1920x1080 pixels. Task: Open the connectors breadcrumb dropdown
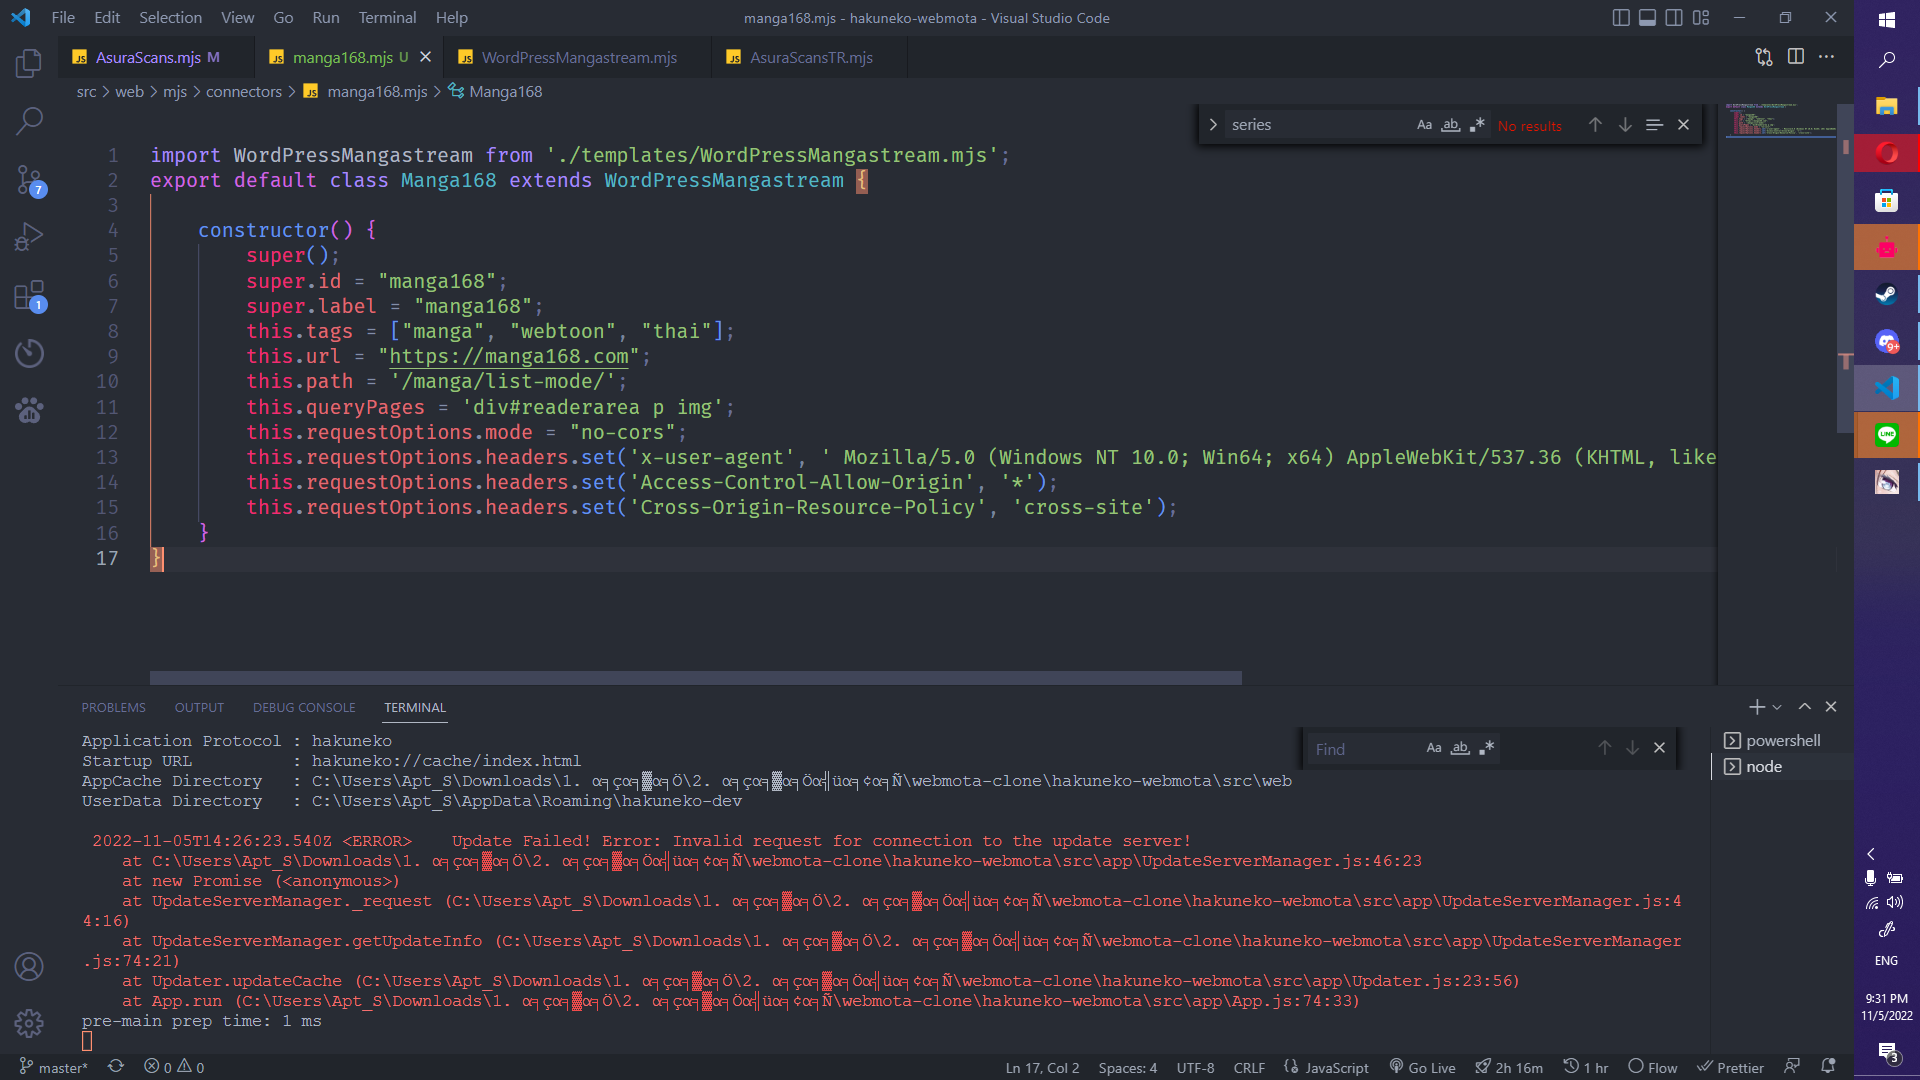click(243, 91)
